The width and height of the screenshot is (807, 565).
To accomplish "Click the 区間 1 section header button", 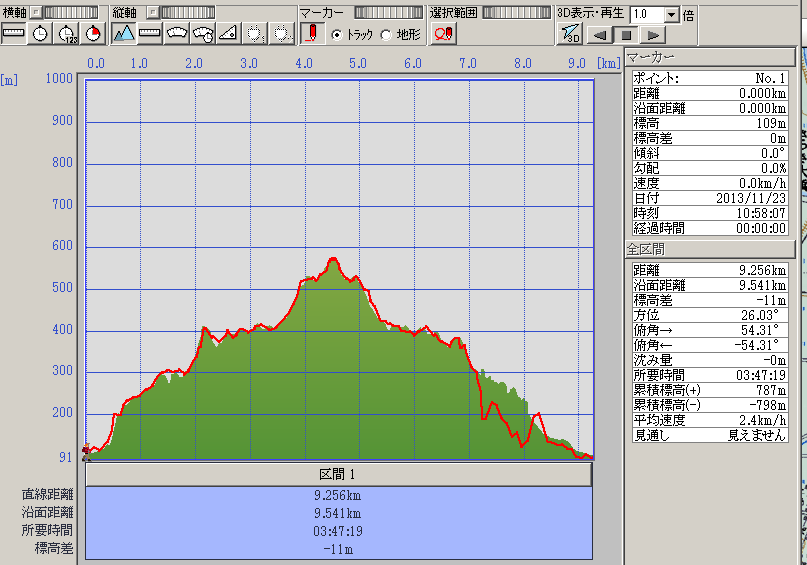I will (x=338, y=474).
